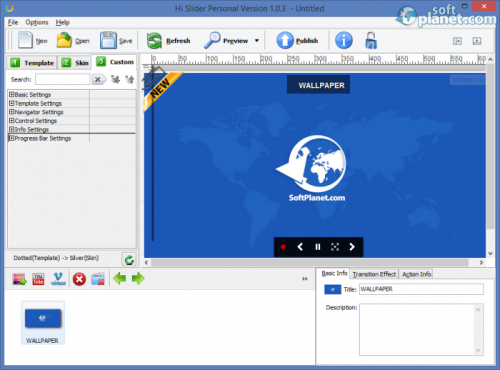500x370 pixels.
Task: Open the File menu
Action: point(13,22)
